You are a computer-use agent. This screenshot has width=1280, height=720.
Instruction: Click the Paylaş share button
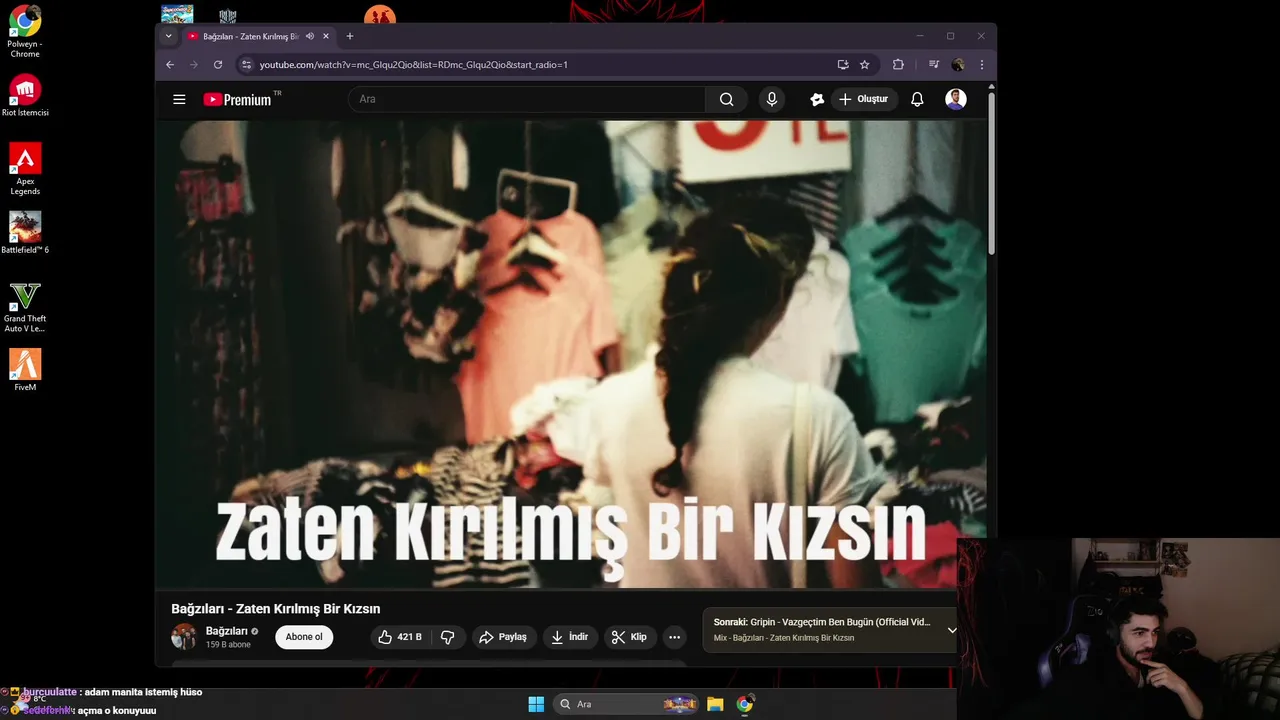click(503, 637)
